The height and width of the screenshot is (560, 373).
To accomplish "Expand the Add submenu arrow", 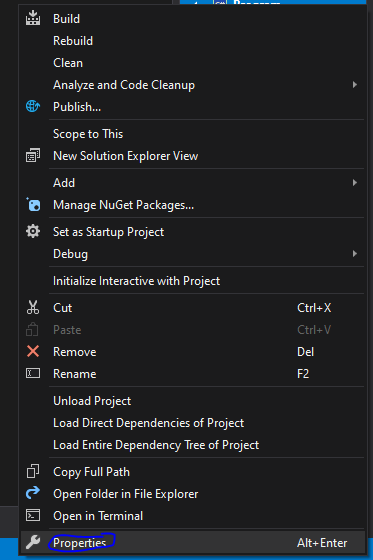I will point(354,182).
